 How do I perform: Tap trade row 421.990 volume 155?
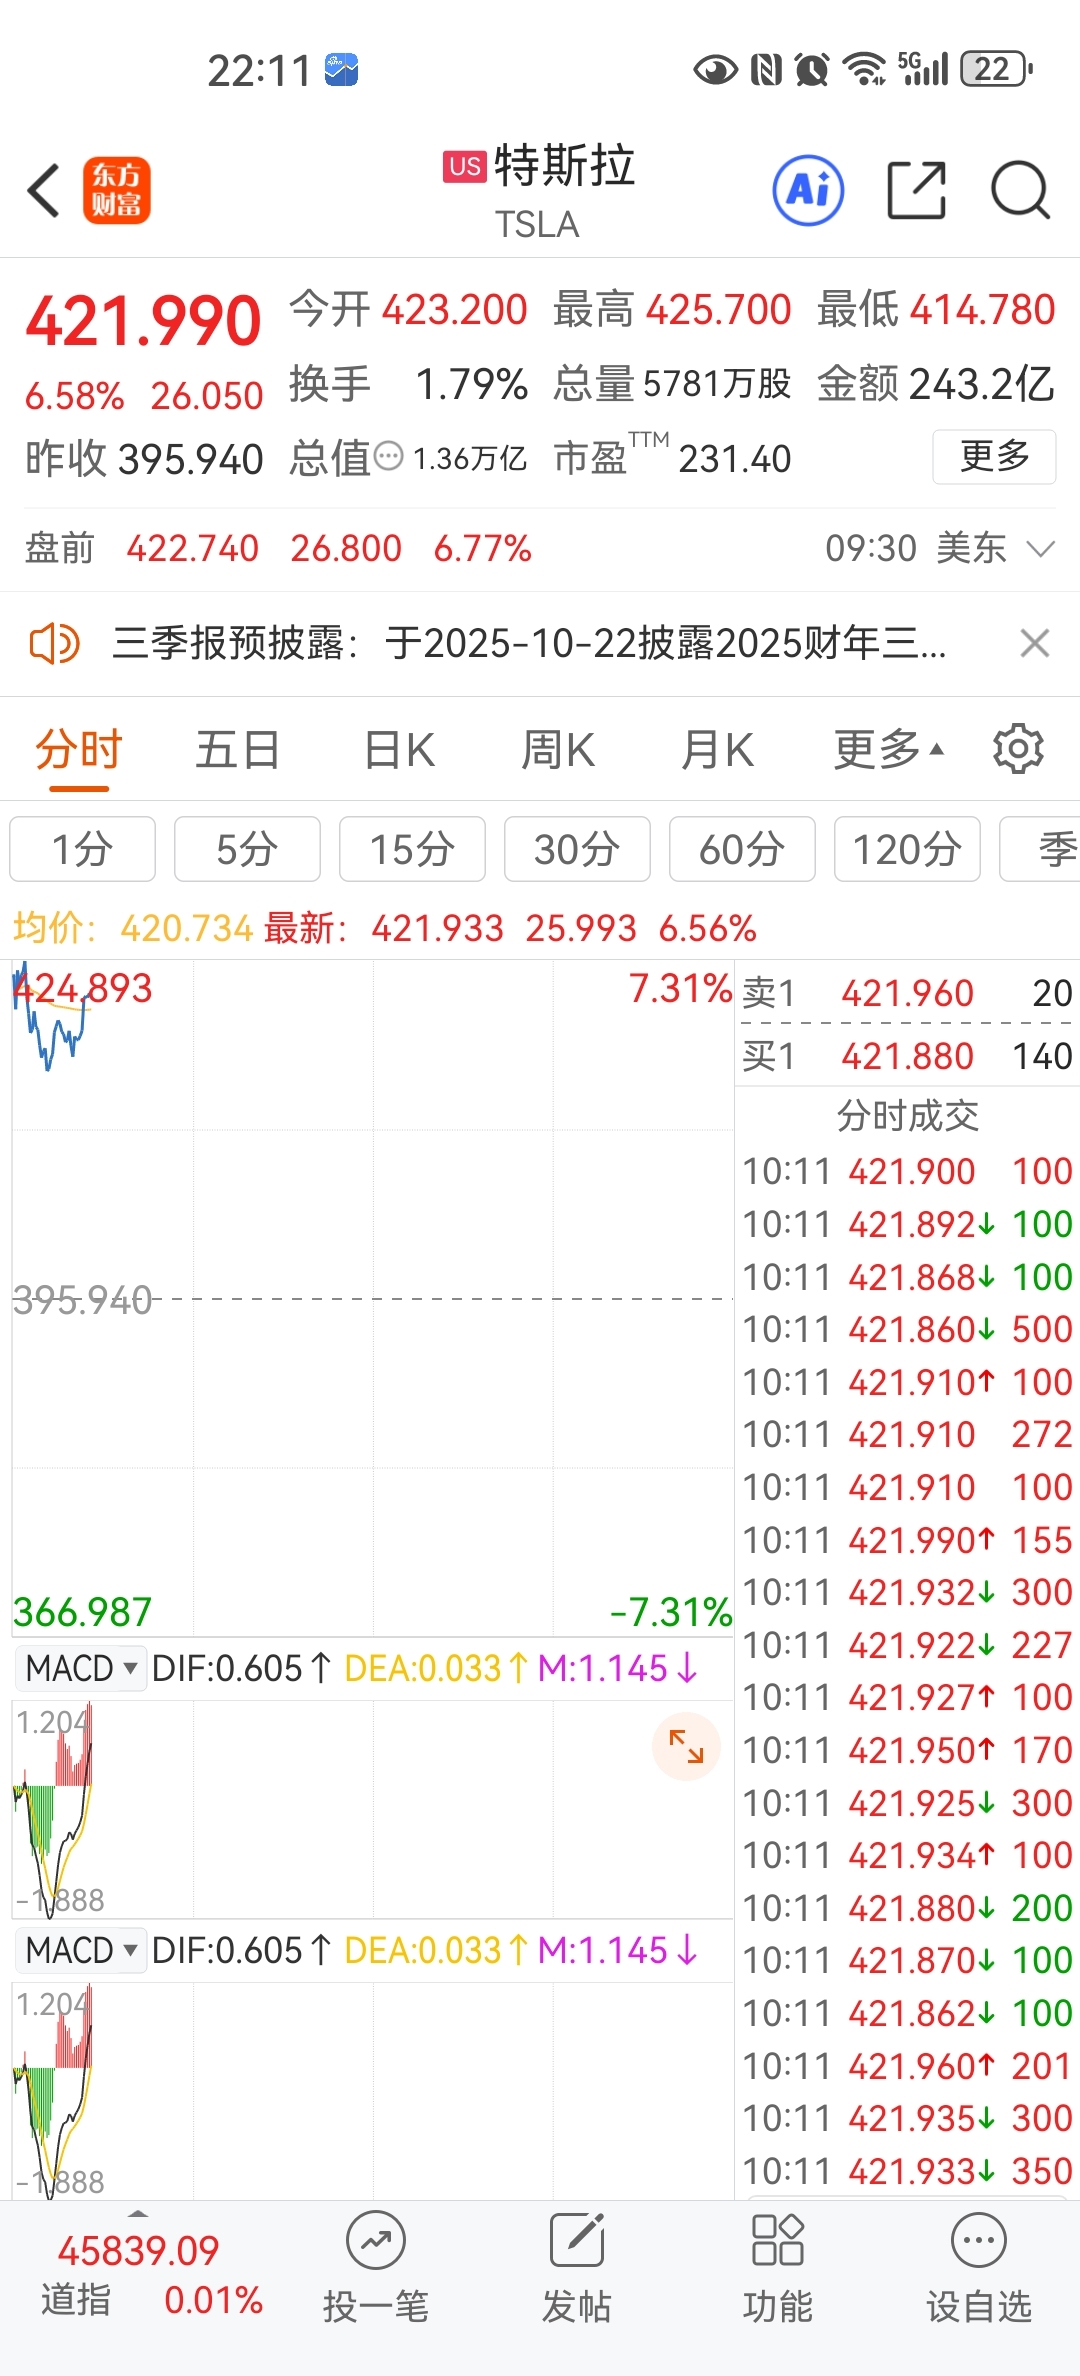907,1540
